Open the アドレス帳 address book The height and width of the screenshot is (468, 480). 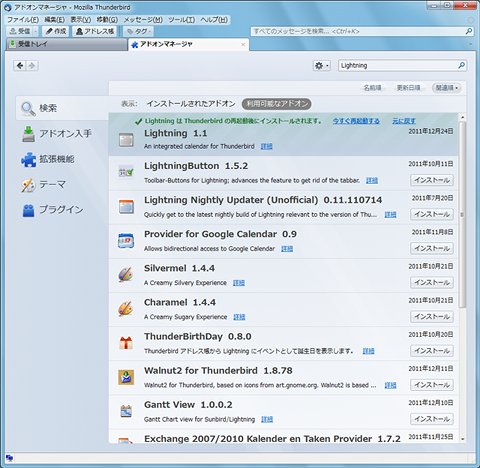95,31
